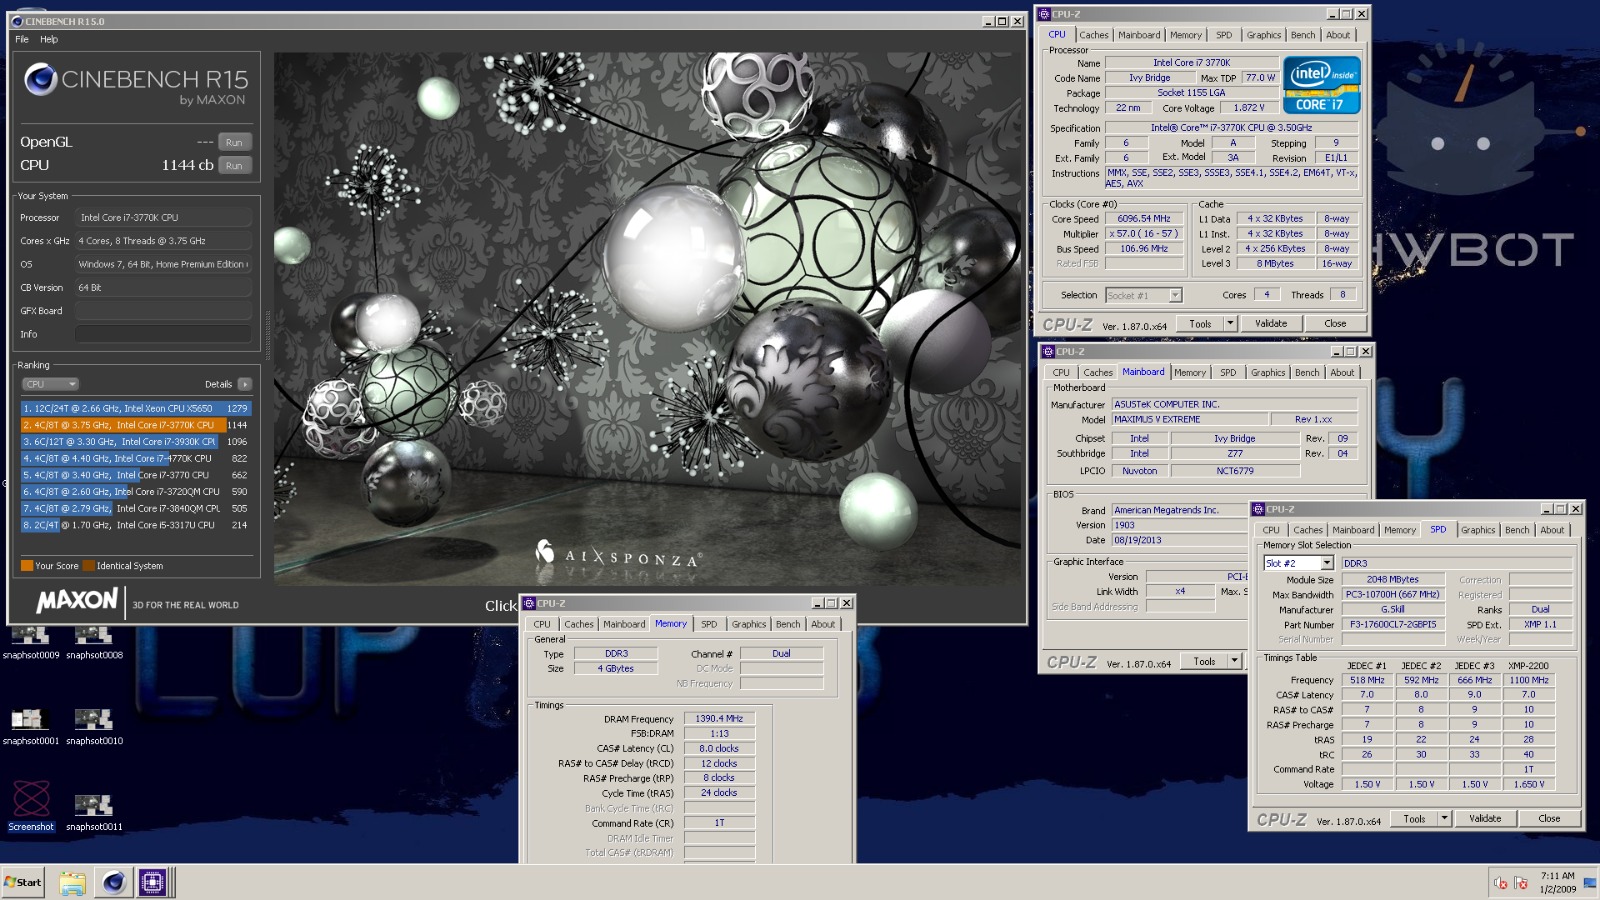Click the CPU-Z Mainboard window title icon
Viewport: 1600px width, 900px height.
(x=1048, y=351)
